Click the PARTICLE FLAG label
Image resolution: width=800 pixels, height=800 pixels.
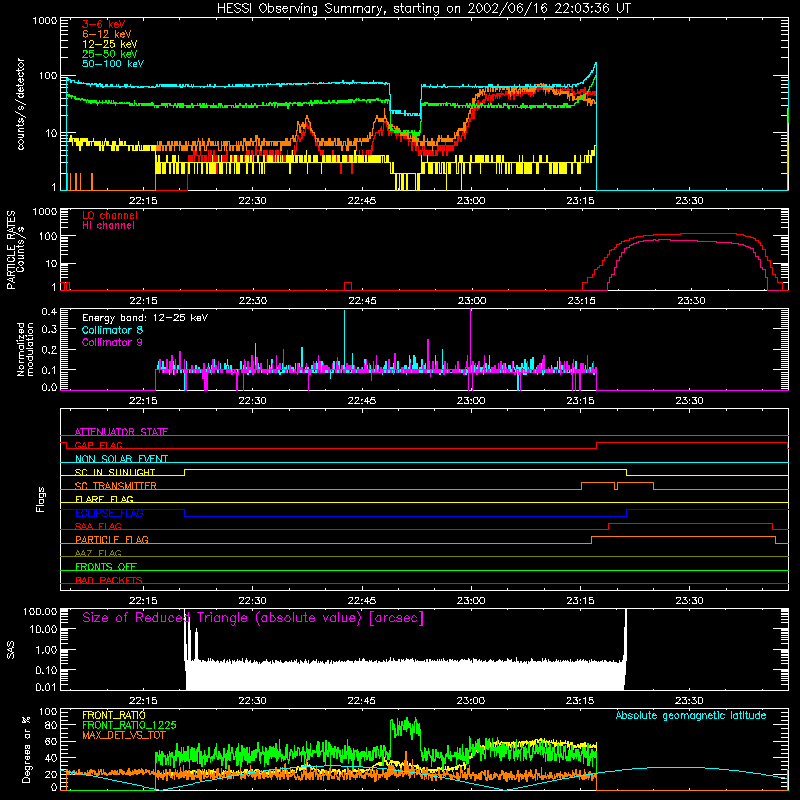[112, 539]
